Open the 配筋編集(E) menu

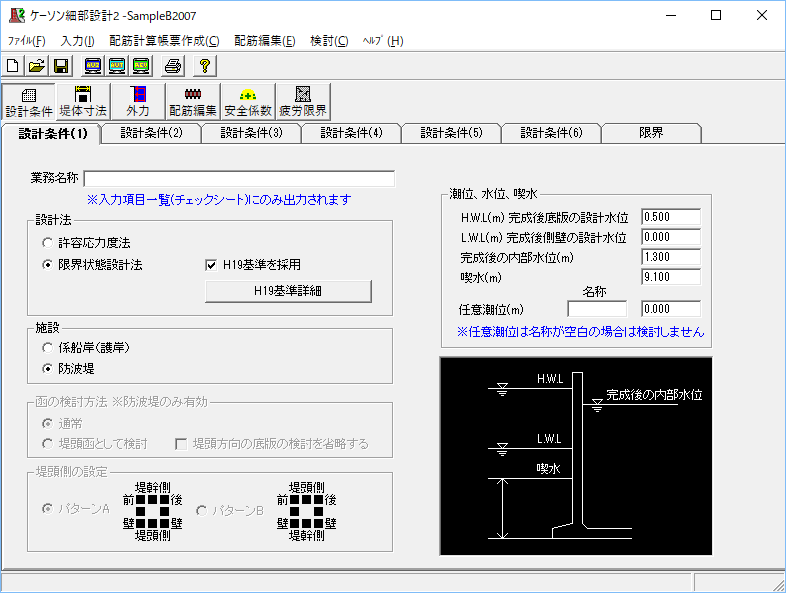(x=265, y=41)
